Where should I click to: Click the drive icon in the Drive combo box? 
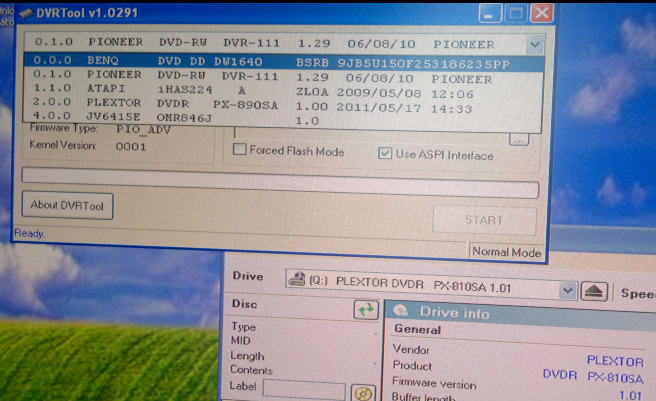point(297,279)
